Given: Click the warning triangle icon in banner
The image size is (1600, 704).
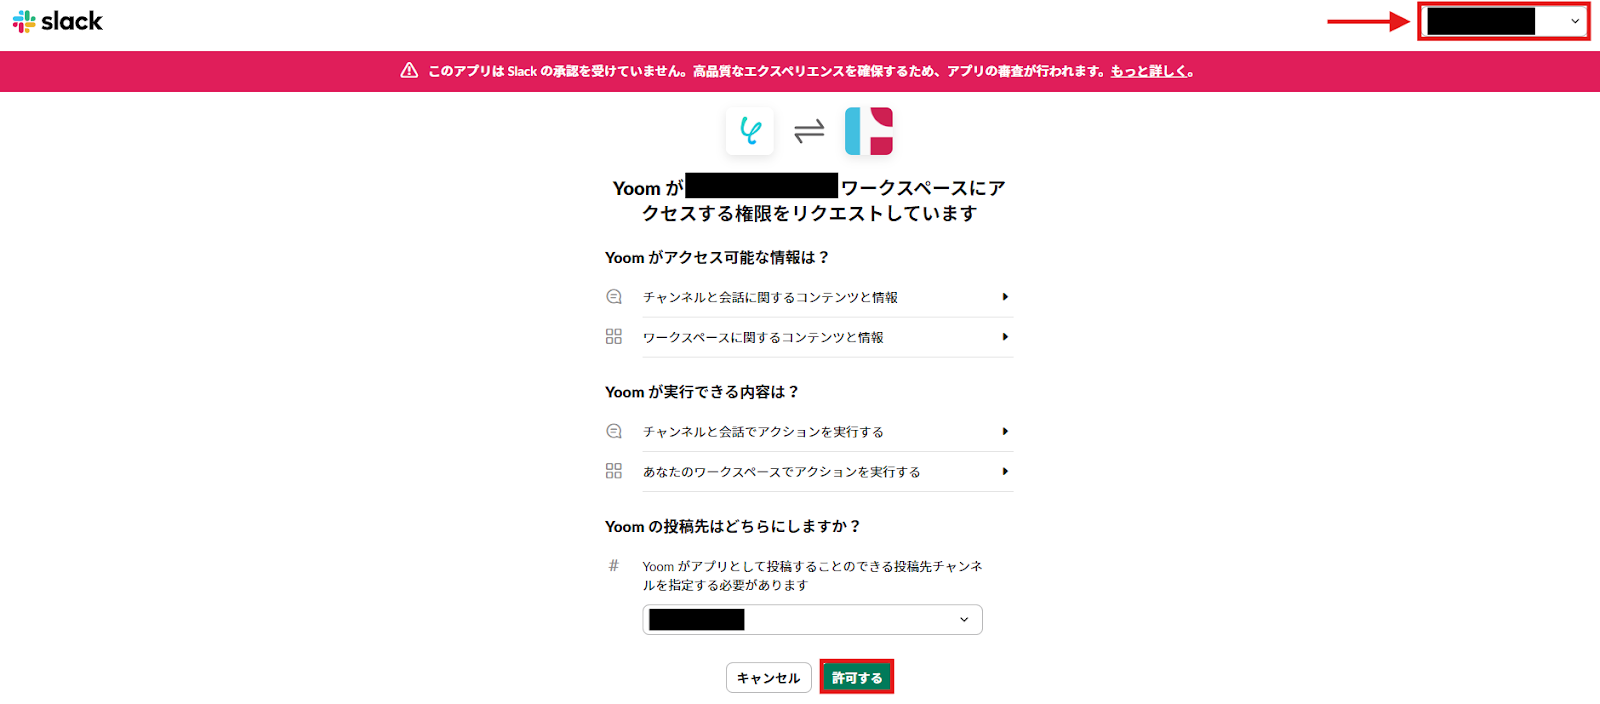Looking at the screenshot, I should [x=409, y=71].
